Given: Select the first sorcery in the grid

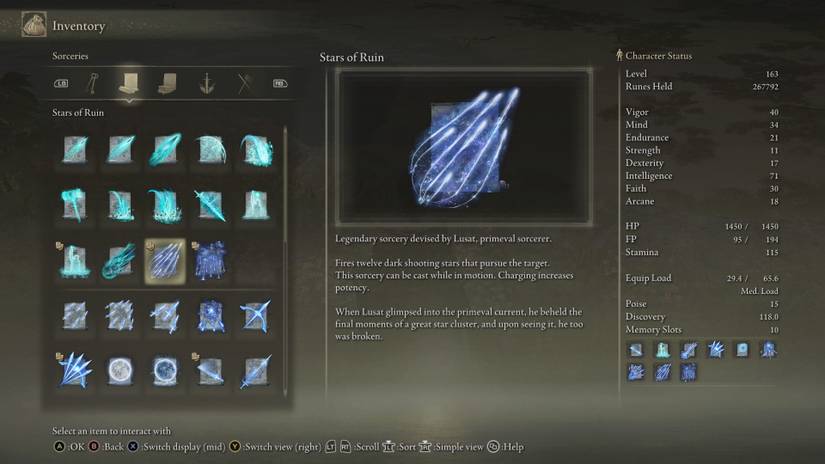Looking at the screenshot, I should pyautogui.click(x=75, y=150).
